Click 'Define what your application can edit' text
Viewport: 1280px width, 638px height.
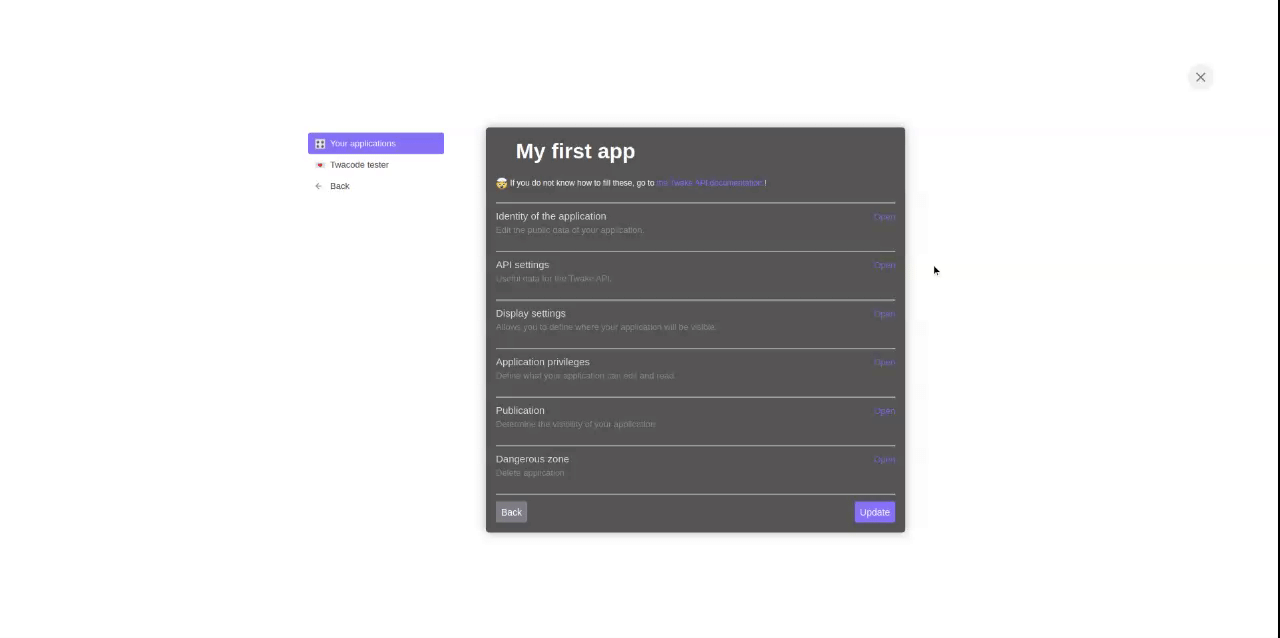[x=586, y=376]
